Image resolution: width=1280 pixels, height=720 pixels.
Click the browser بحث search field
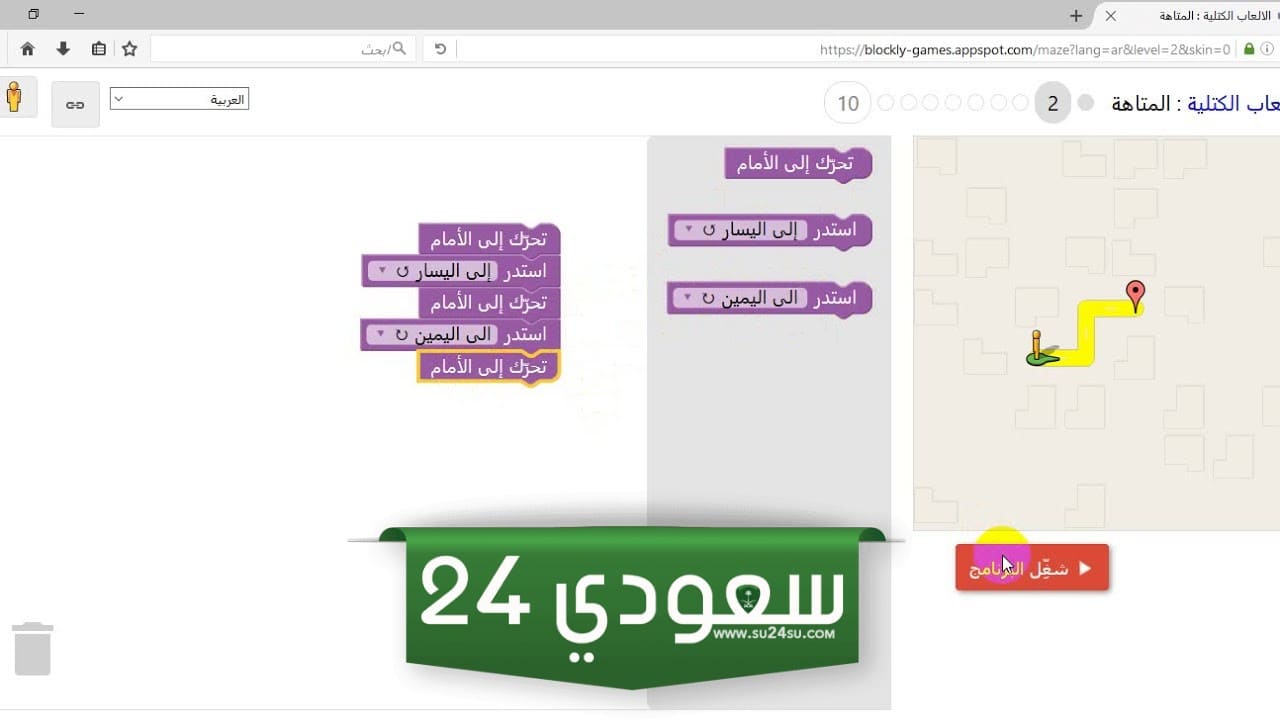pyautogui.click(x=282, y=48)
